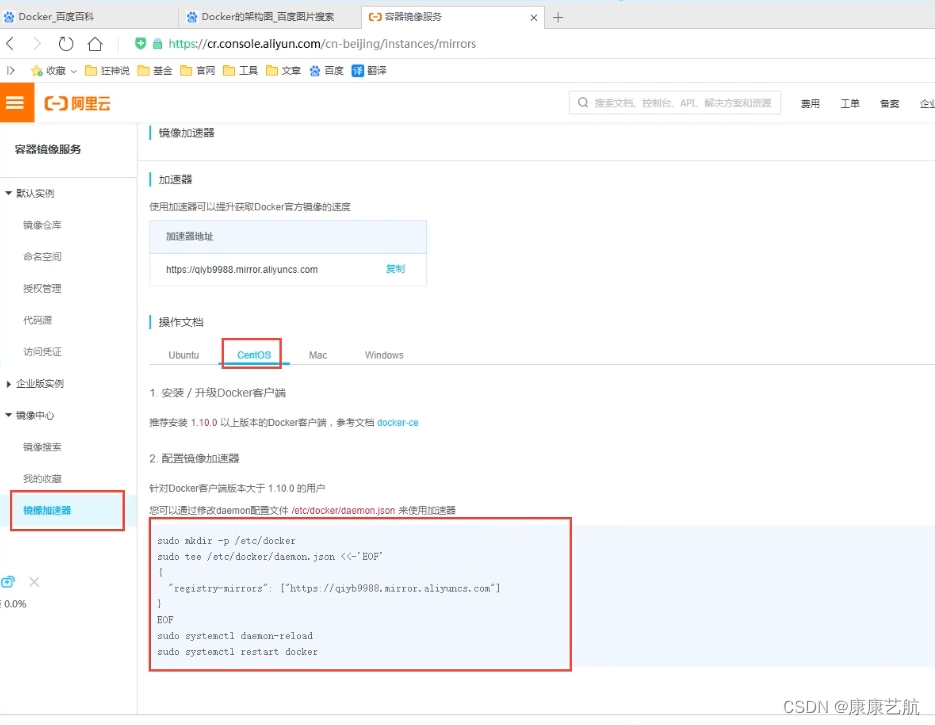
Task: Click 备案 in top navigation
Action: [890, 103]
